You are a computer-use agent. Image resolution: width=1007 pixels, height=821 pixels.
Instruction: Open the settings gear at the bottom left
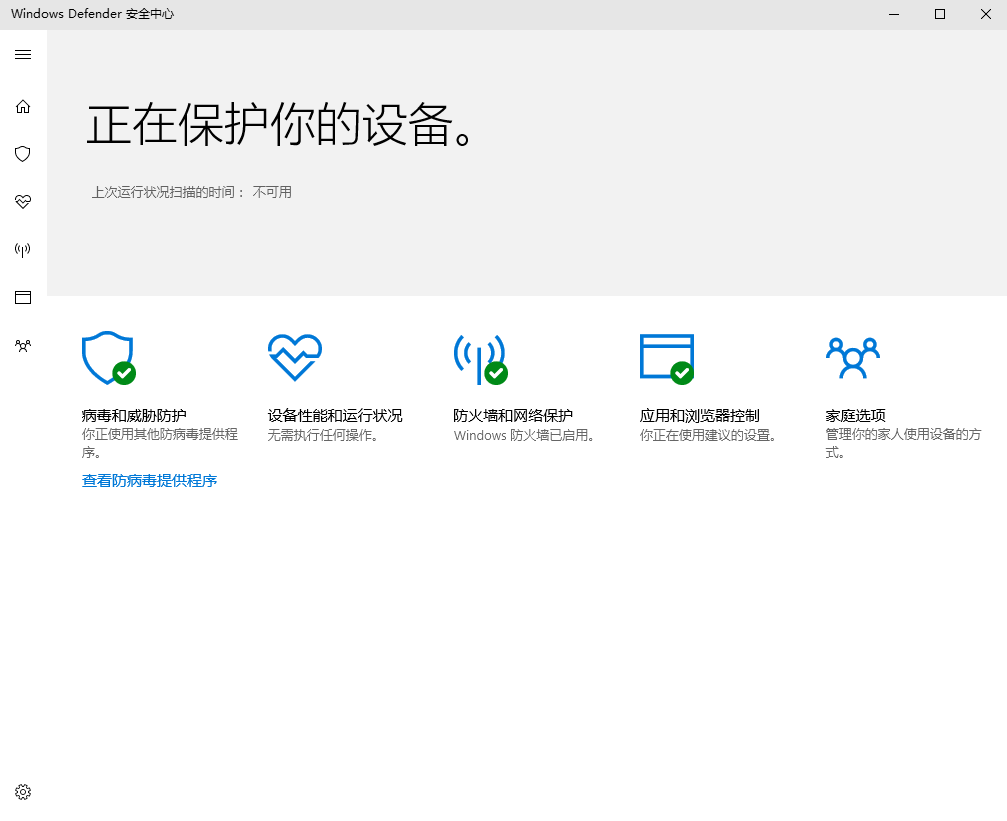point(23,791)
